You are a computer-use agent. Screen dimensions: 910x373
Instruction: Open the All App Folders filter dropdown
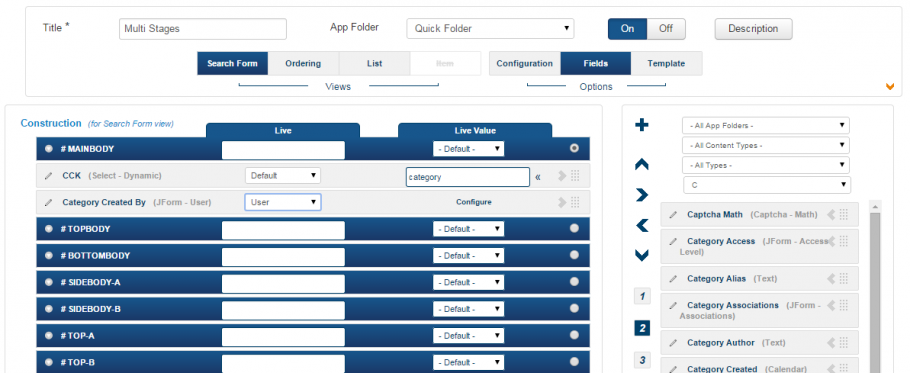[x=766, y=125]
